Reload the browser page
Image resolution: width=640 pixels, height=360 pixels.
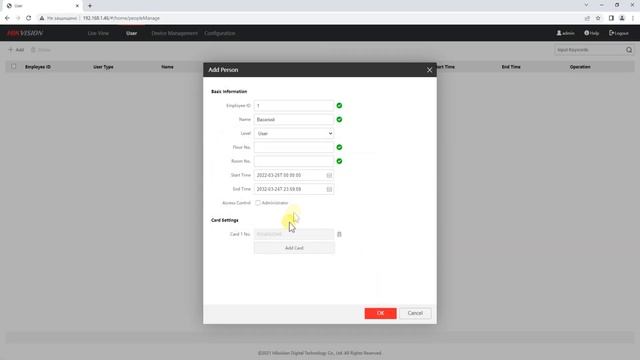[x=28, y=18]
